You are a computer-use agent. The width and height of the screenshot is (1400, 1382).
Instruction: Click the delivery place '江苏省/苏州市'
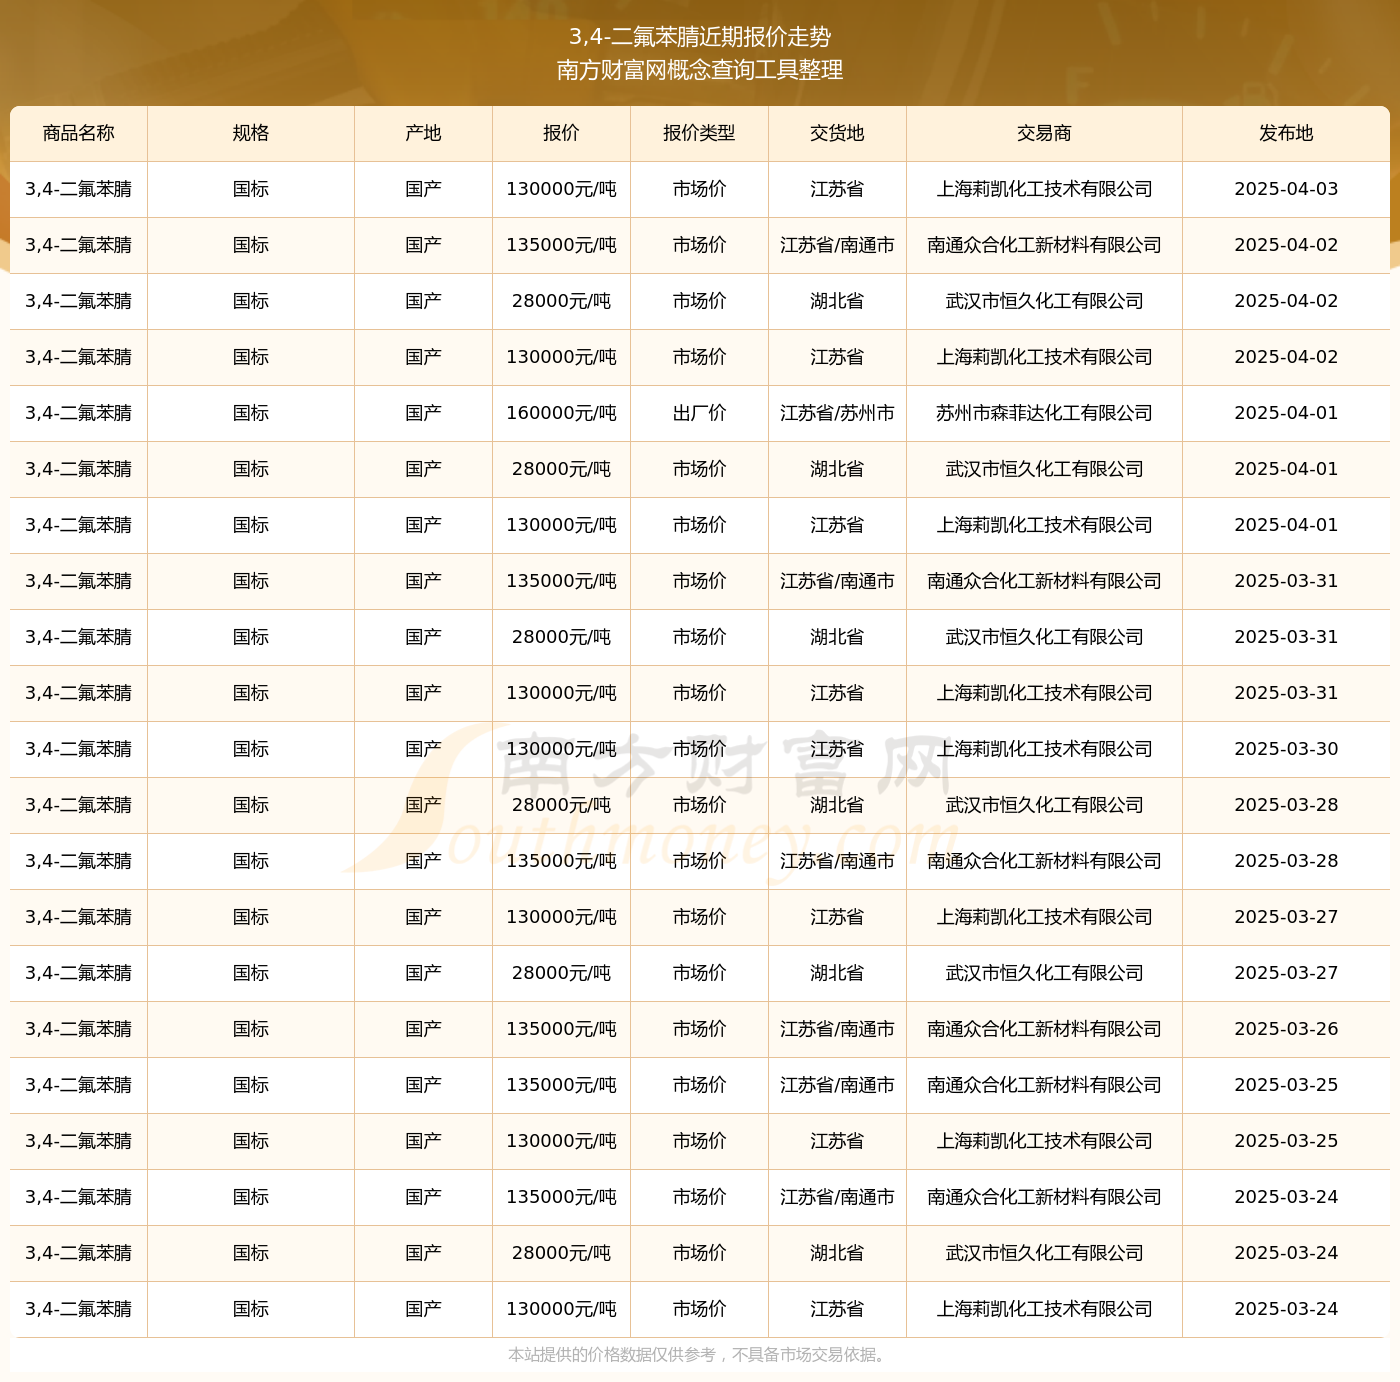tap(837, 413)
